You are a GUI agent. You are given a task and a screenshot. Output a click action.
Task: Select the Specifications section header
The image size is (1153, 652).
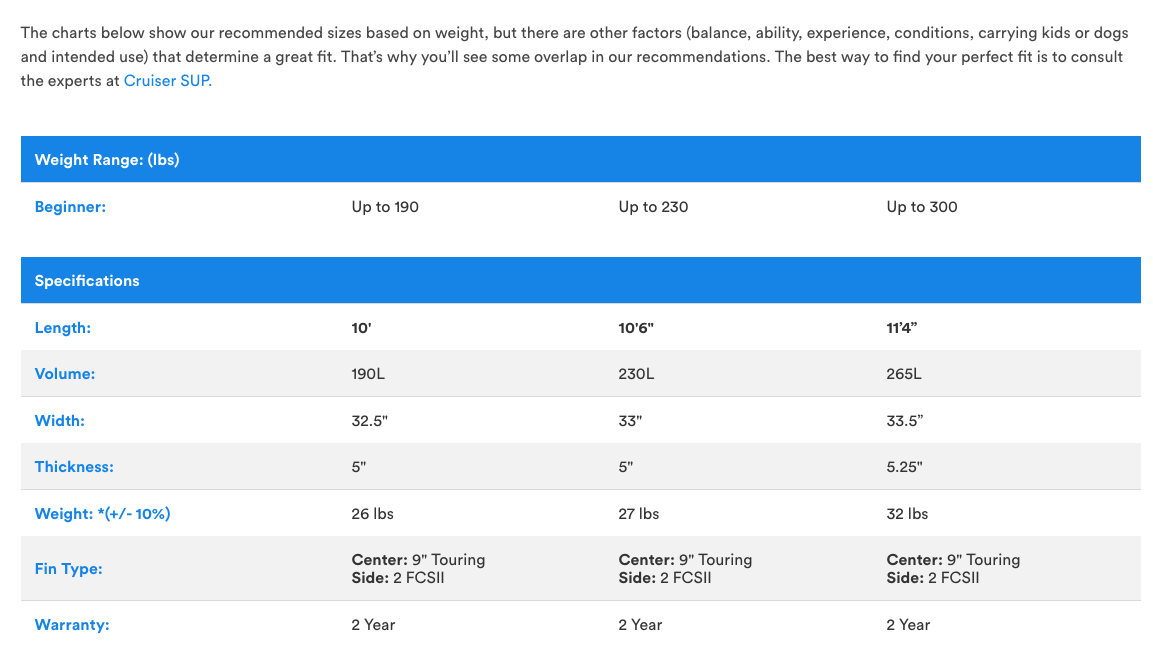[x=87, y=281]
